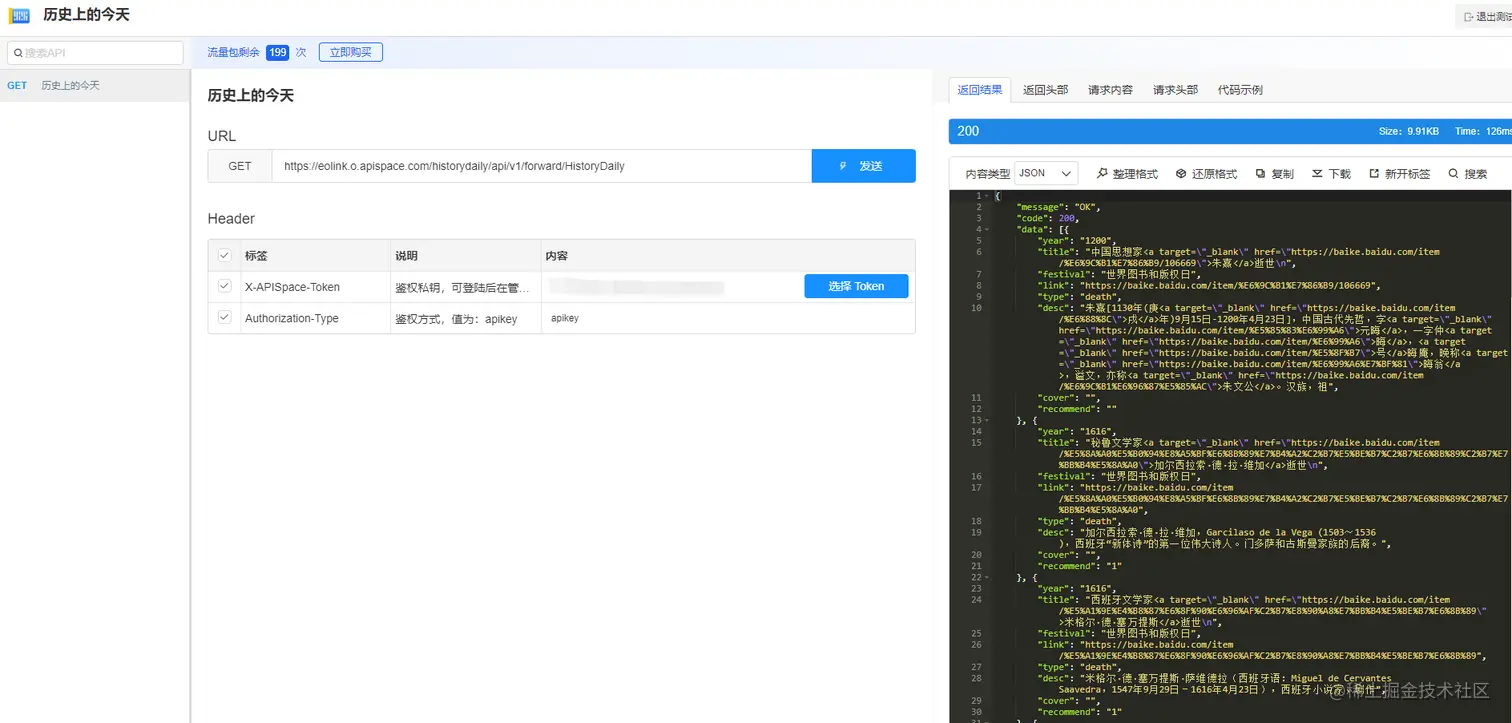Click the 复制 copy icon
The width and height of the screenshot is (1512, 723).
(x=1260, y=174)
